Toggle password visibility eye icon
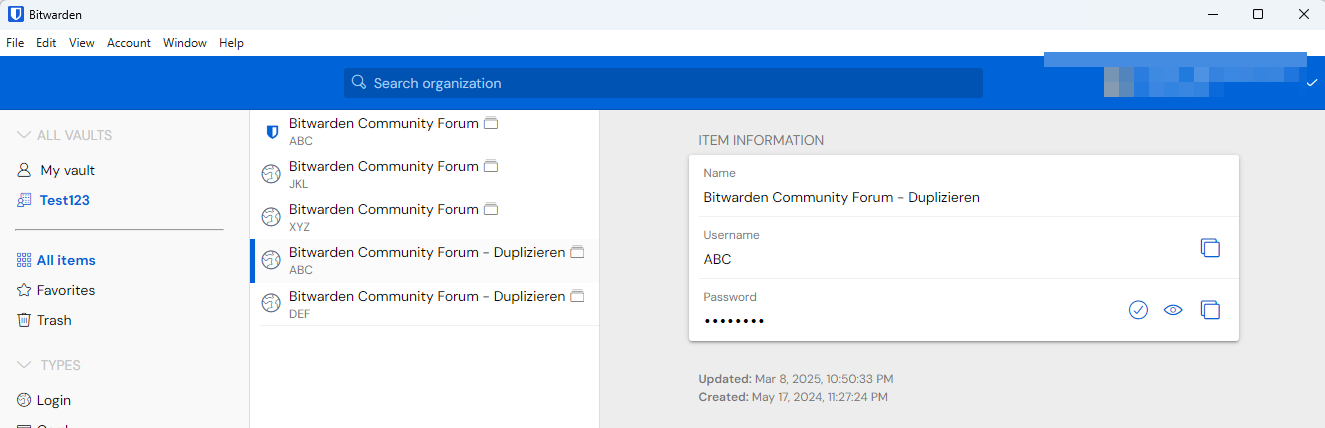This screenshot has width=1325, height=428. click(x=1173, y=310)
